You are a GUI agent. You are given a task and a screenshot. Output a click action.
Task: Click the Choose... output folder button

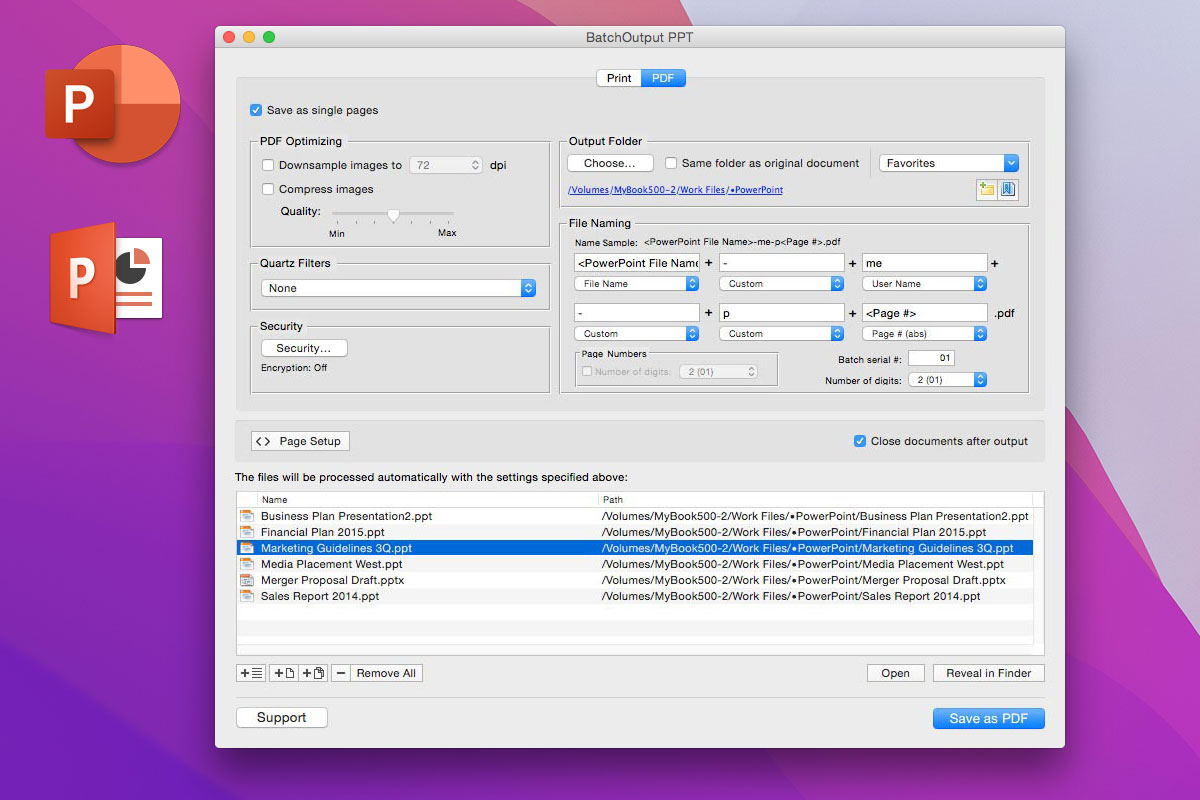click(x=610, y=163)
